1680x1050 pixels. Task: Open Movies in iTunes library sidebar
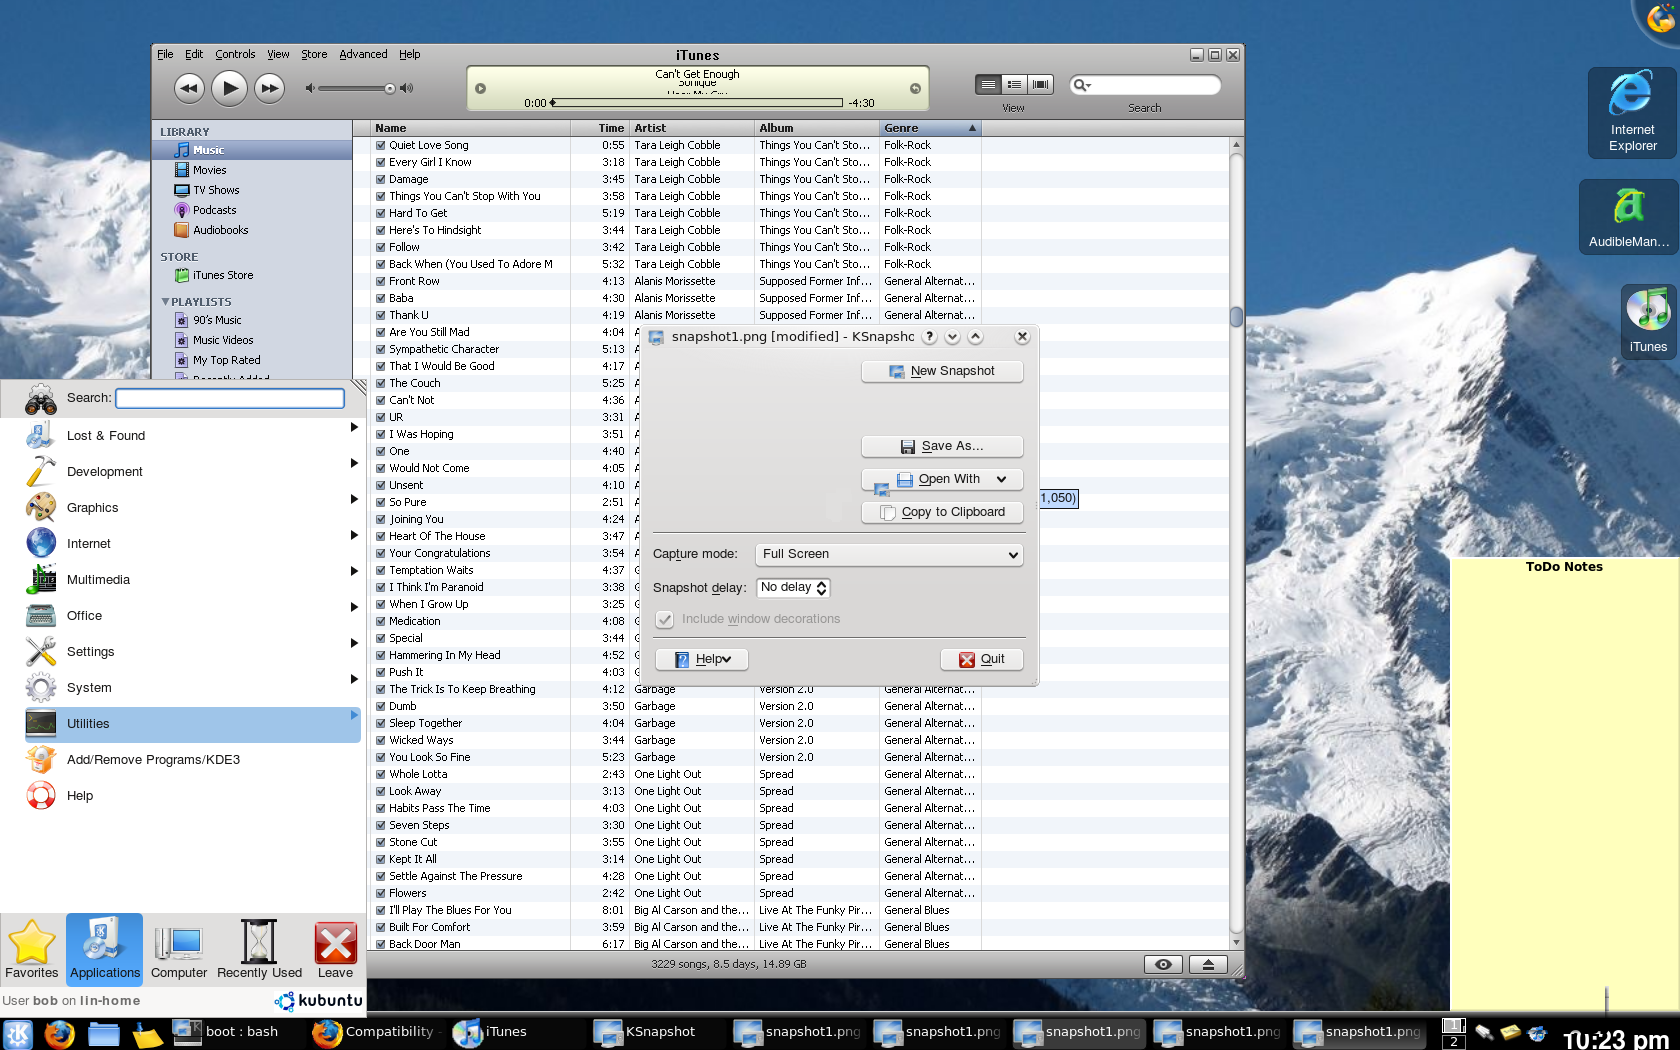[x=209, y=170]
